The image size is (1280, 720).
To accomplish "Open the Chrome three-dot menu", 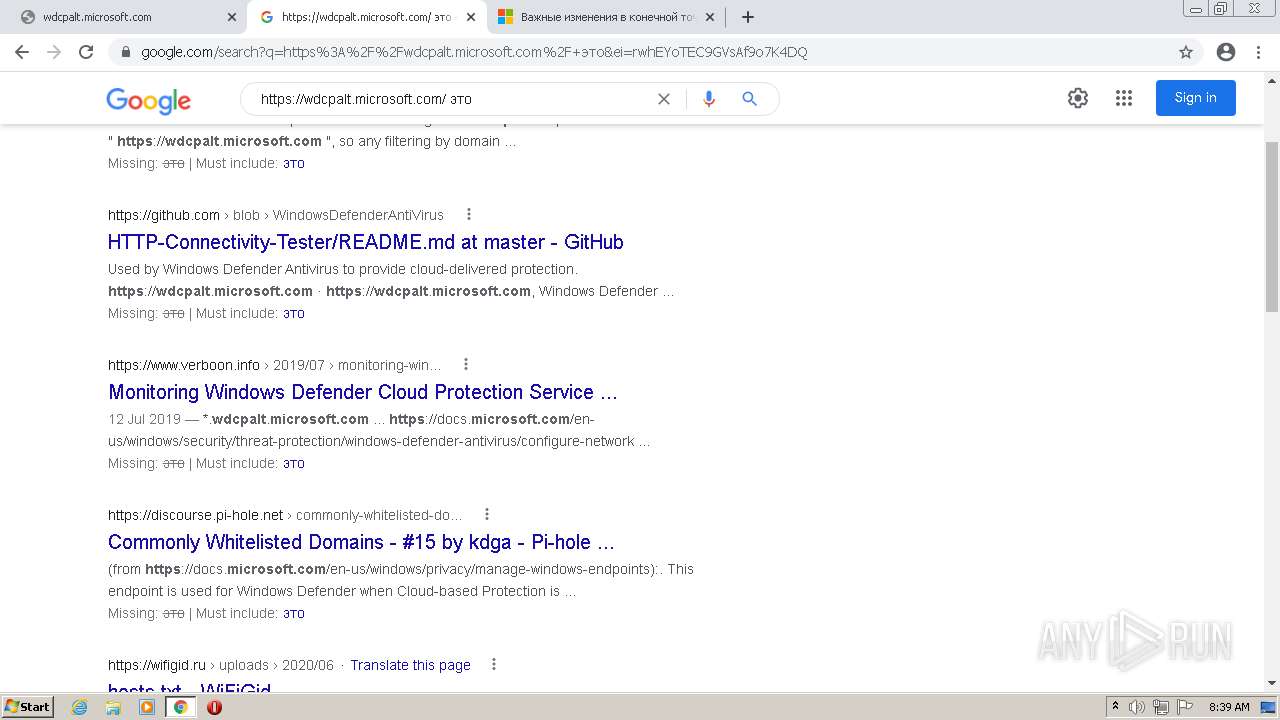I will point(1258,52).
